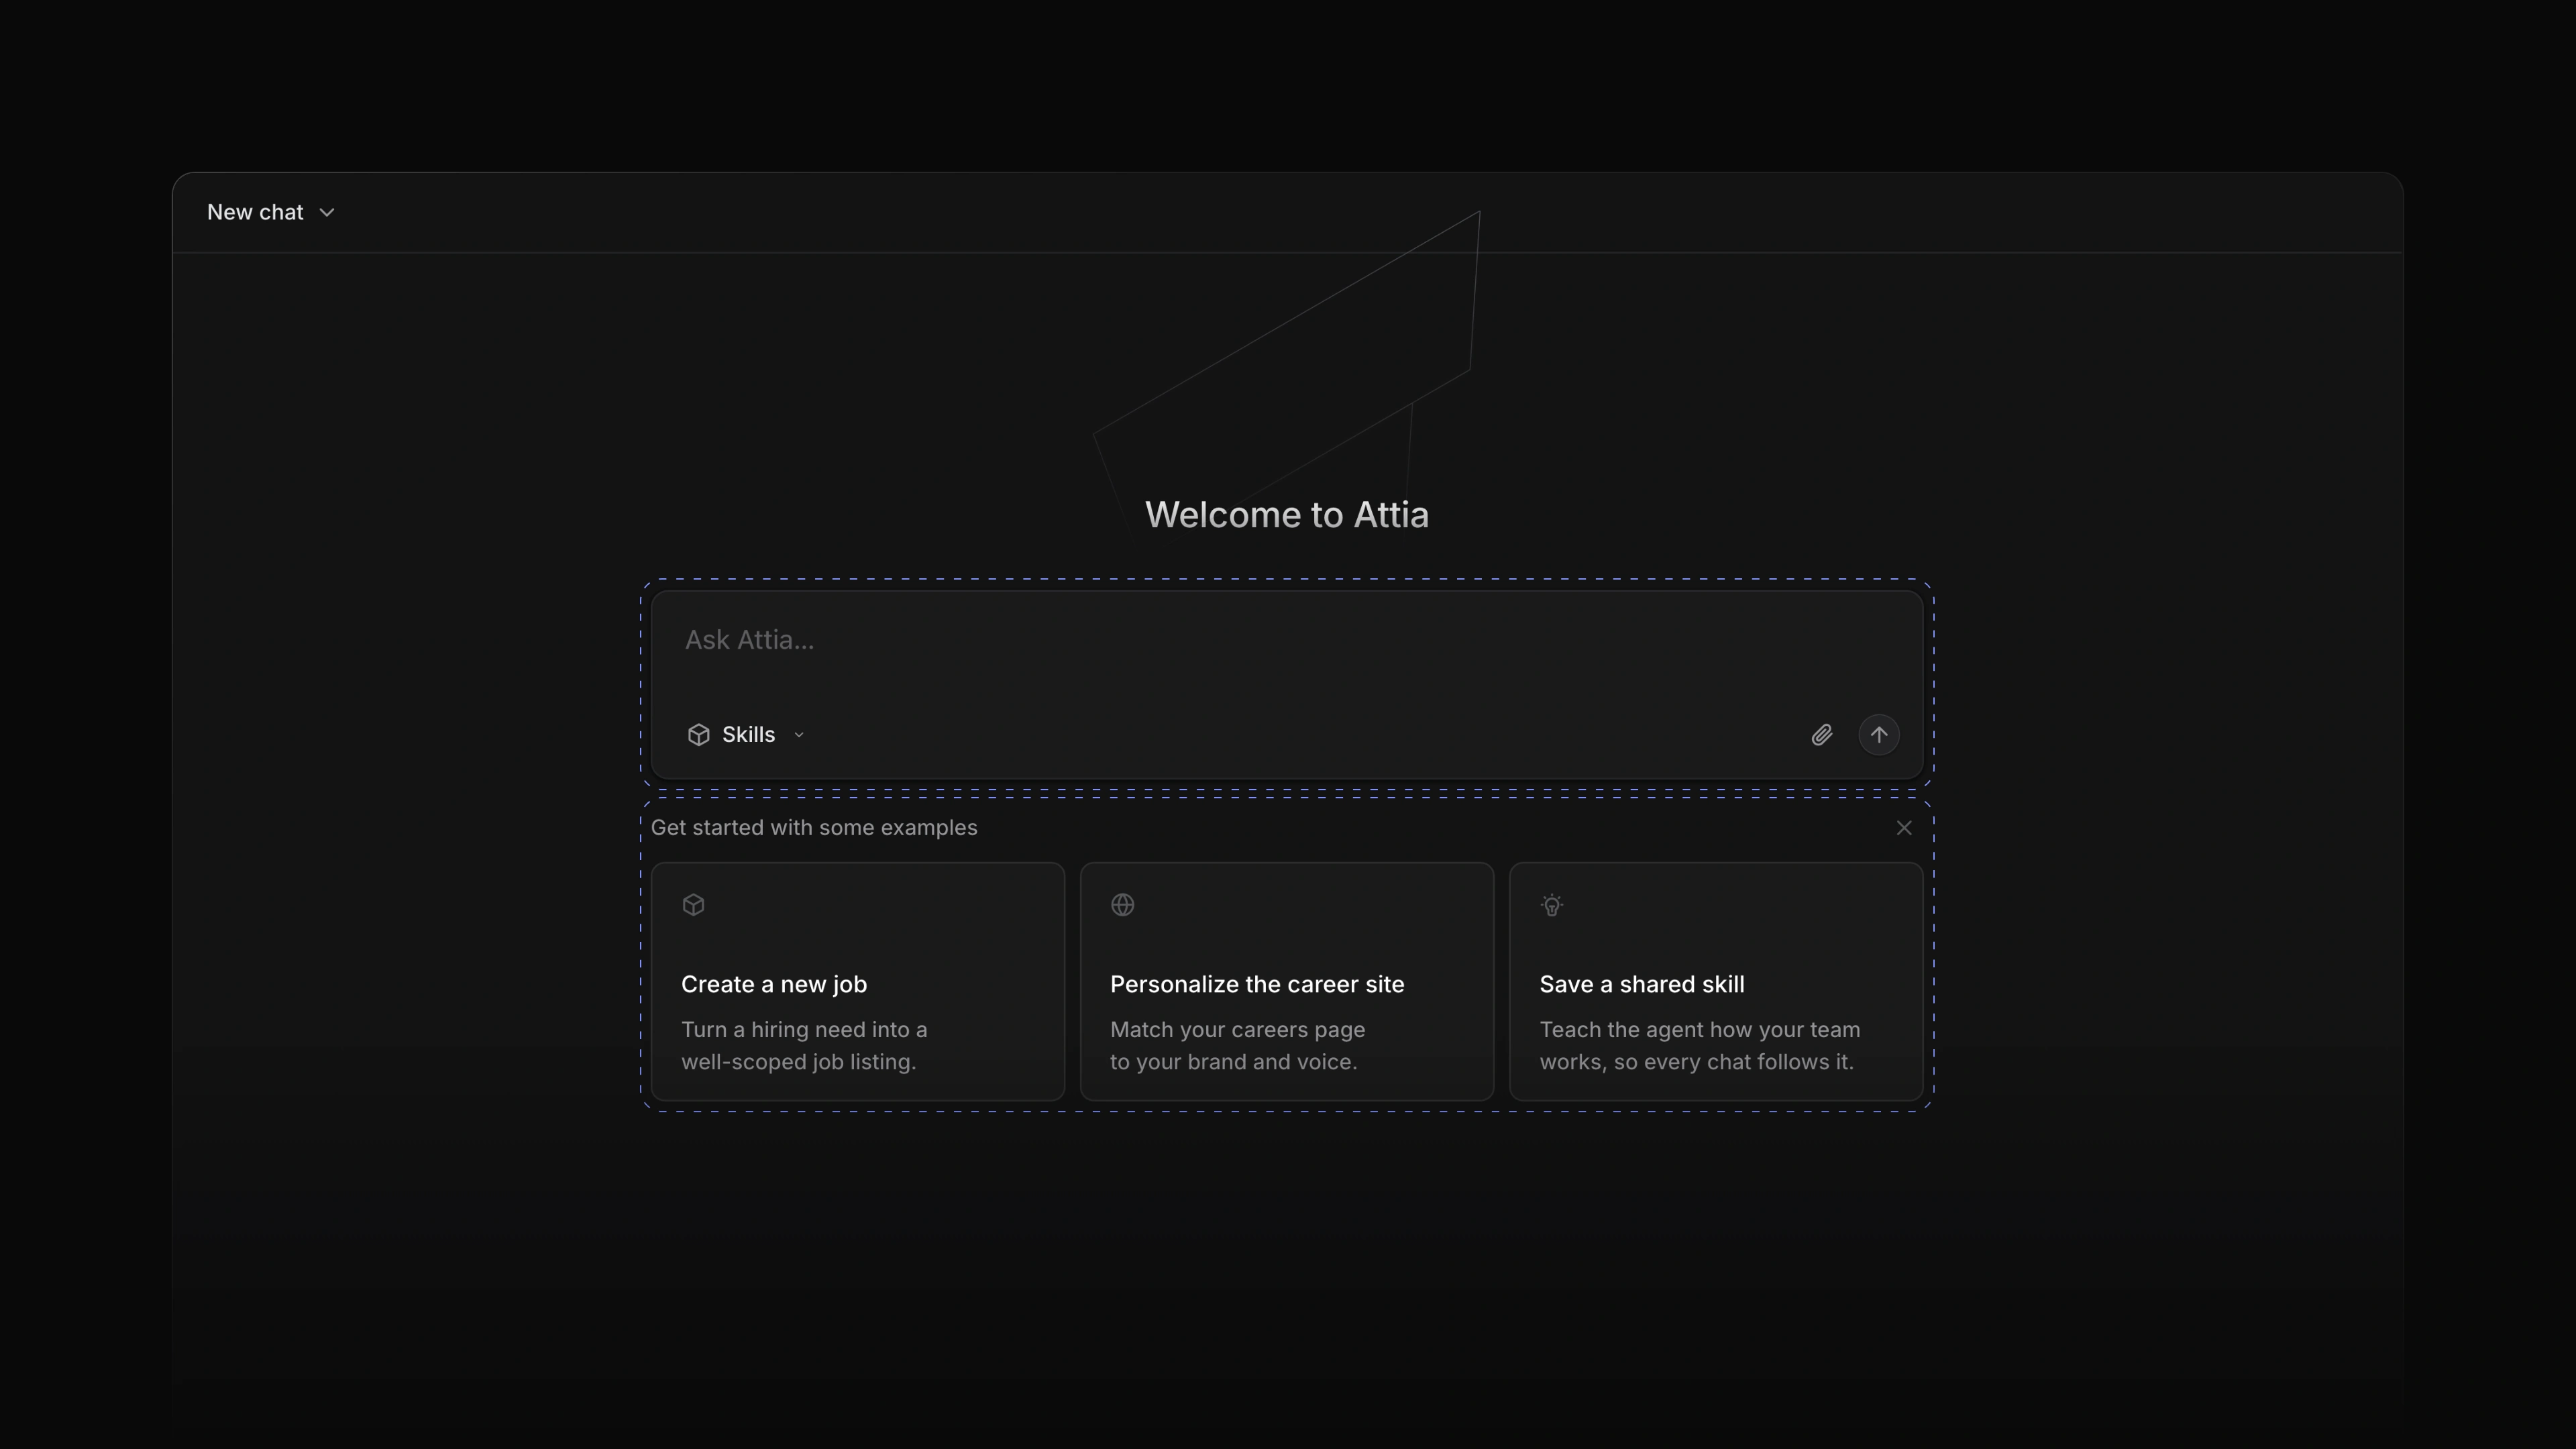Screen dimensions: 2576x1449
Task: Click 'Match your careers page' description text
Action: [1237, 1030]
